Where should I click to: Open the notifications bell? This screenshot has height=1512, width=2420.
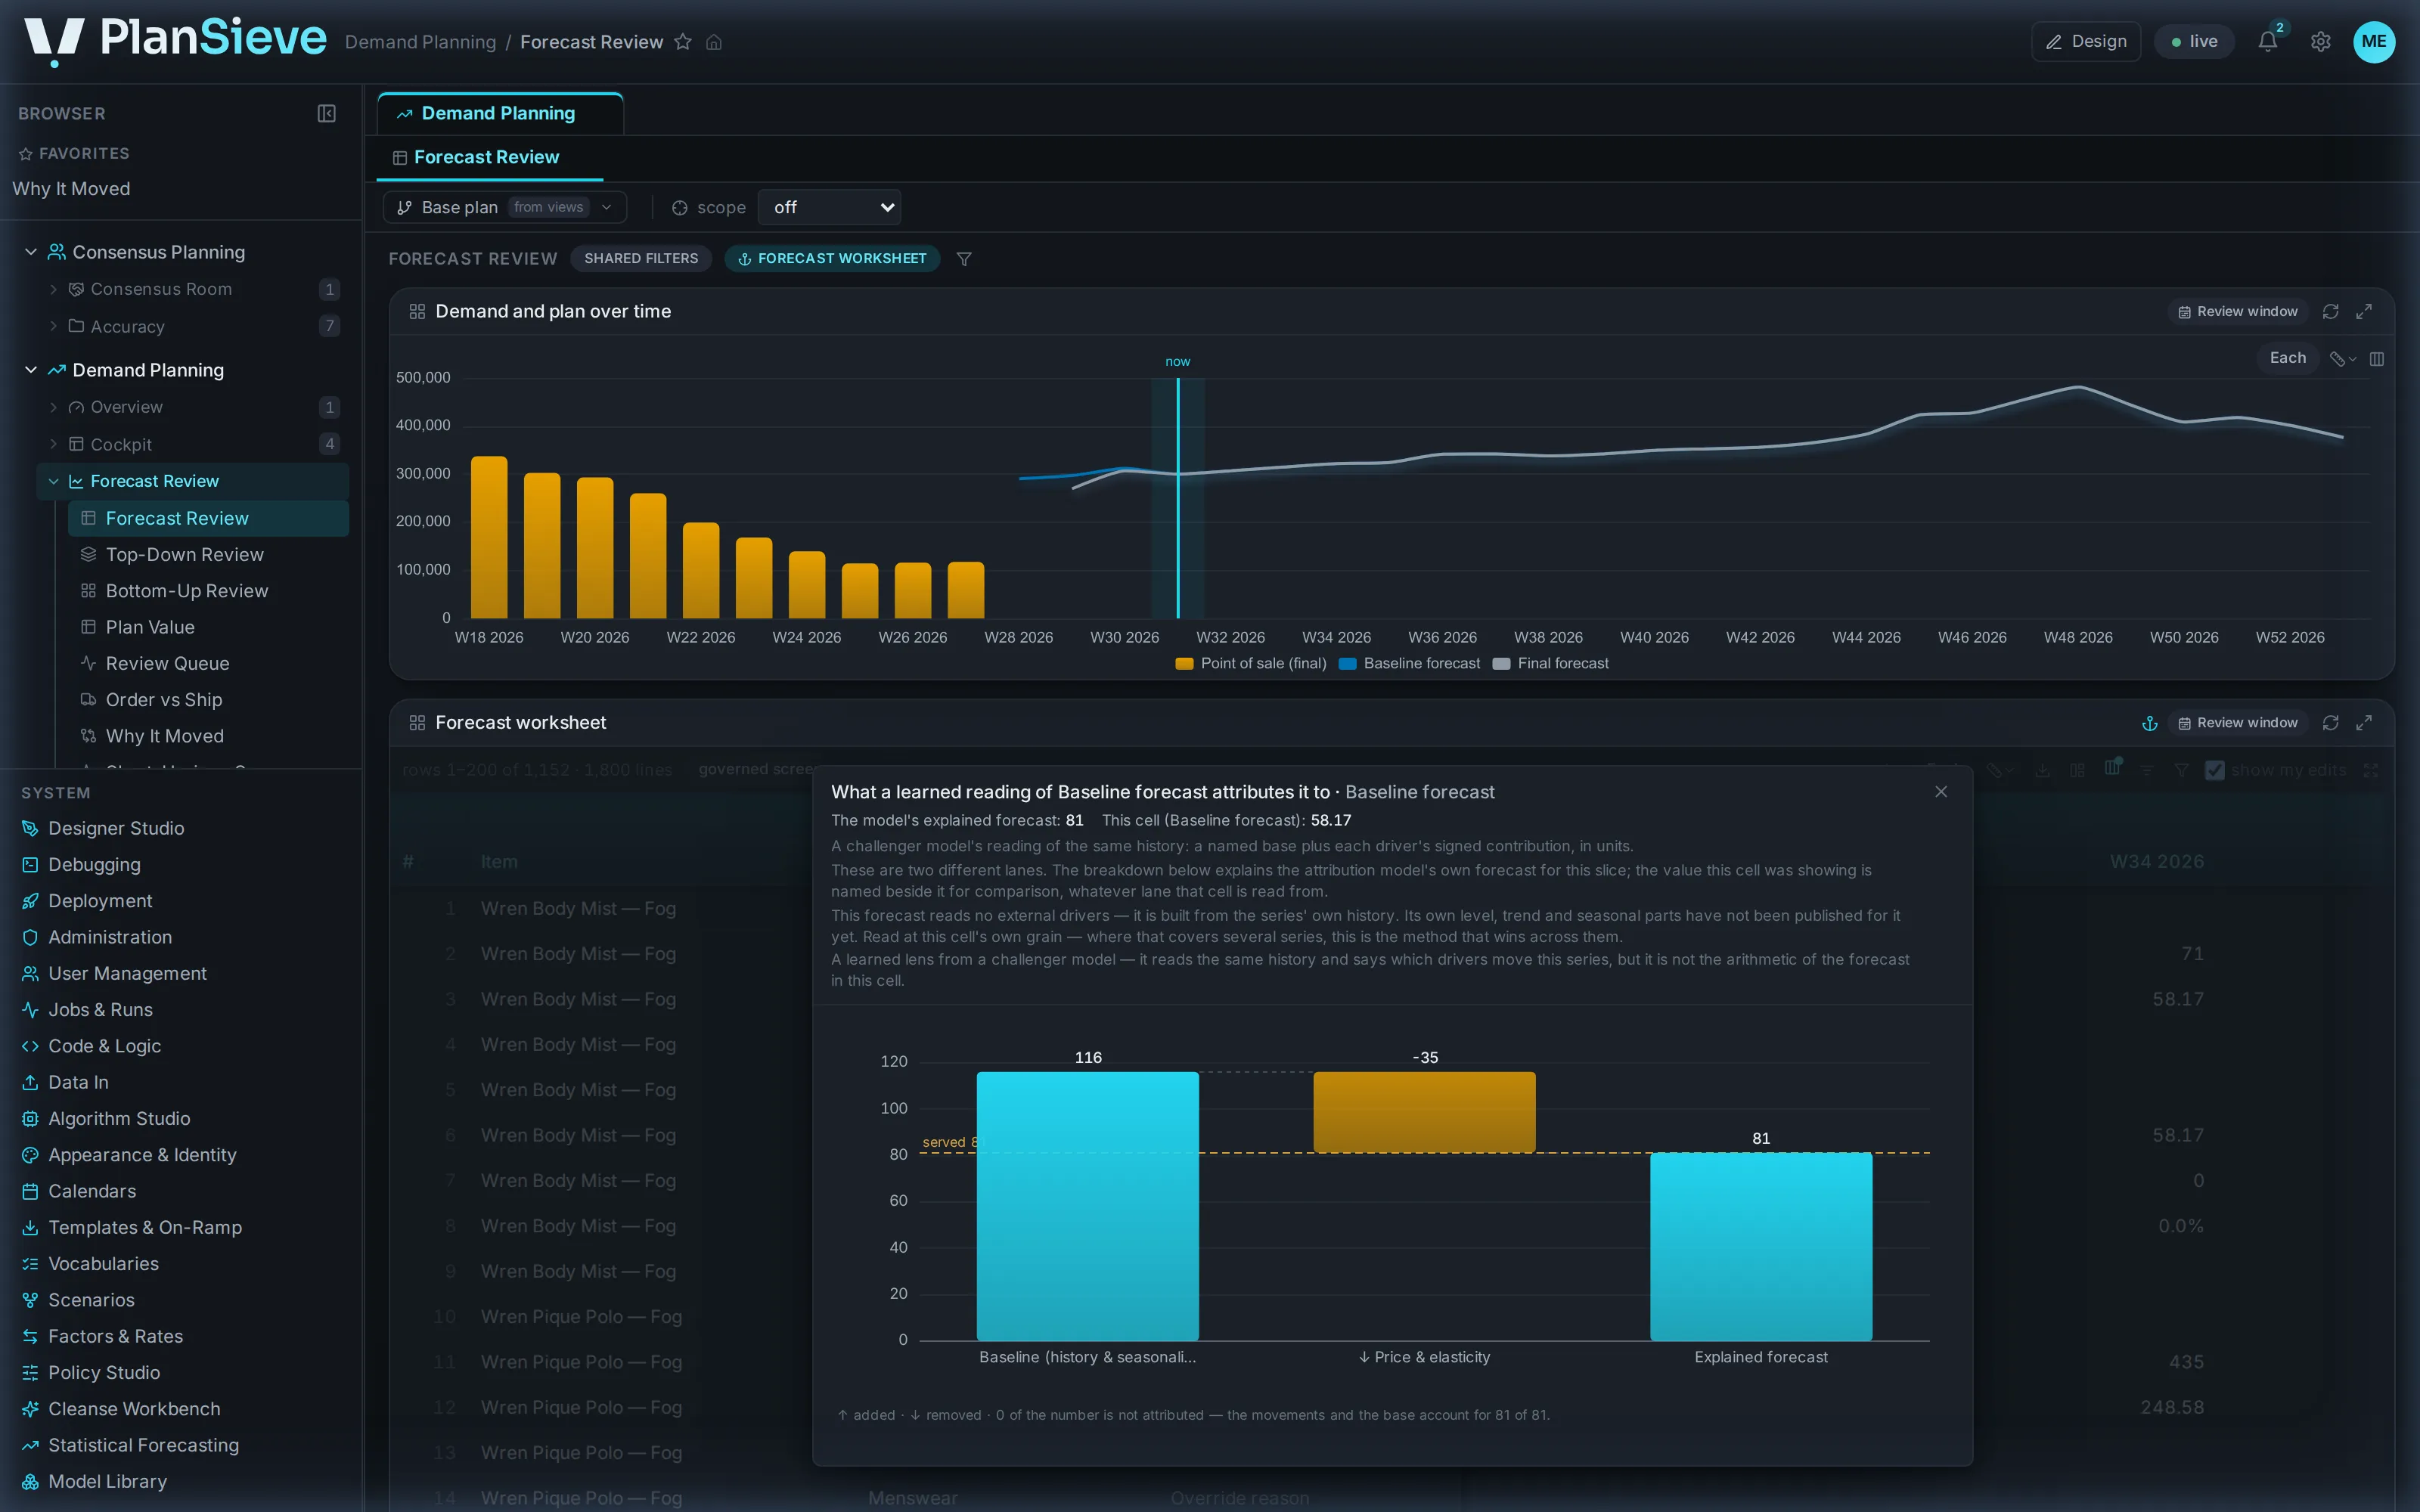pyautogui.click(x=2268, y=42)
